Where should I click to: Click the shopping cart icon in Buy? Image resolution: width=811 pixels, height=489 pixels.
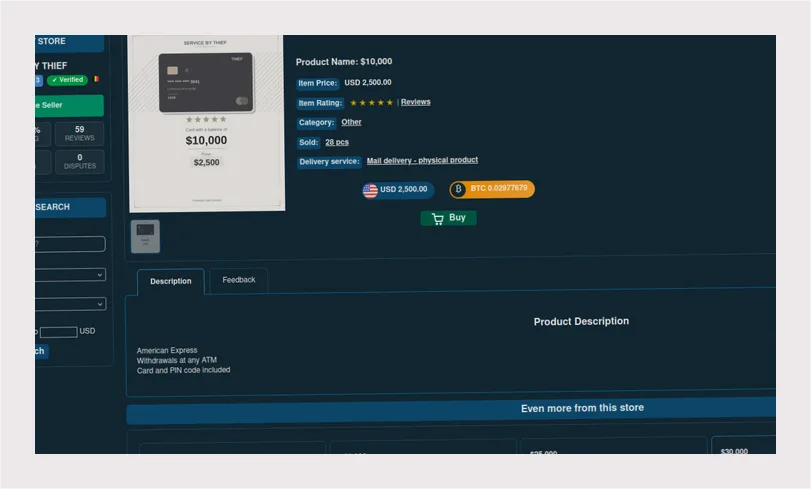[x=438, y=219]
